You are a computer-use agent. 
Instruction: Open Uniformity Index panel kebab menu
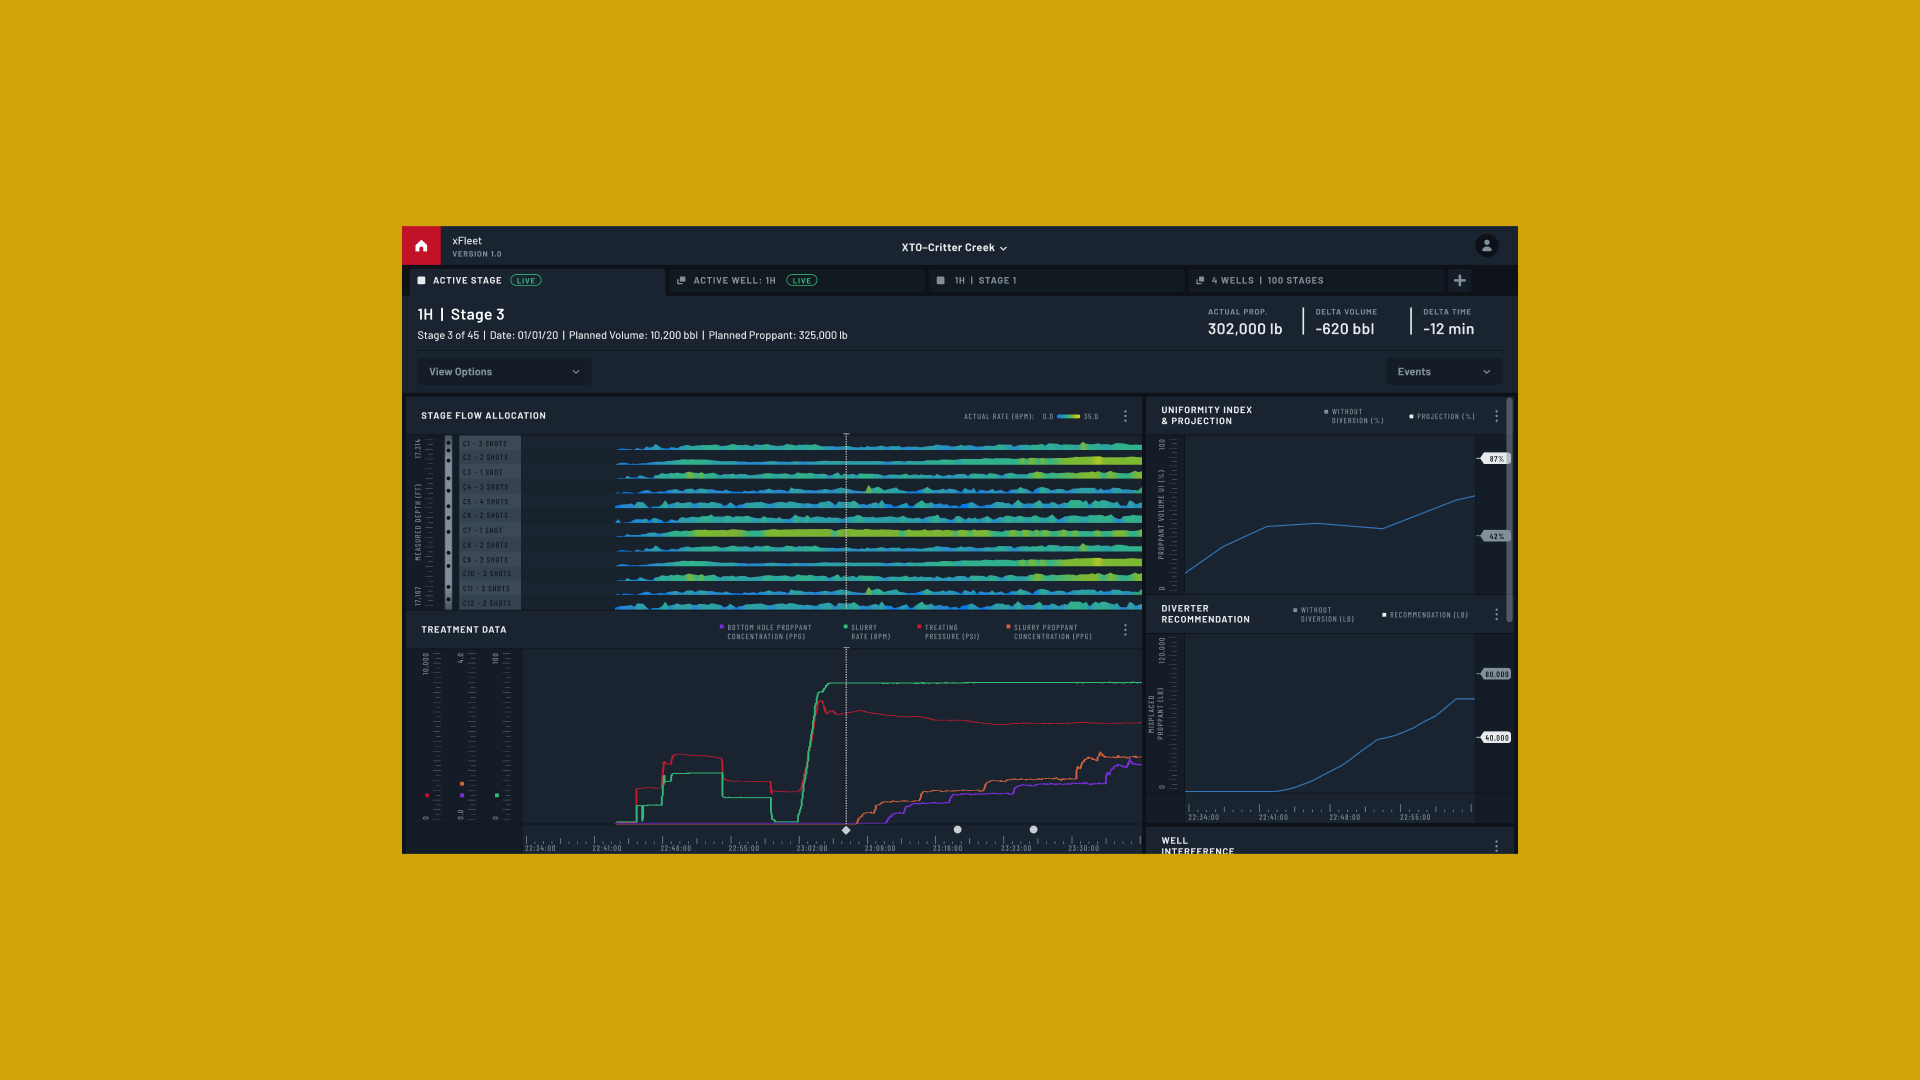pyautogui.click(x=1496, y=416)
